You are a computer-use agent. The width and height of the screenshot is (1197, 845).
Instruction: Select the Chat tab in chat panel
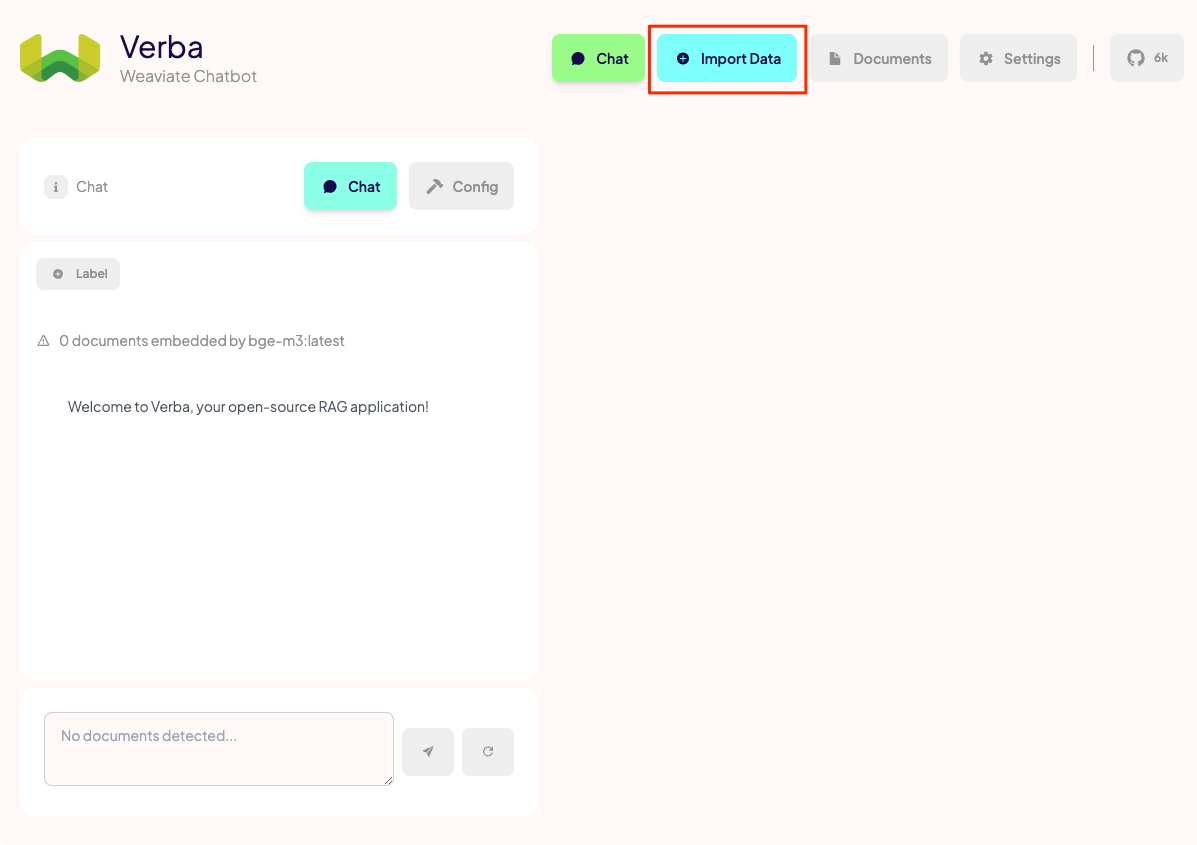tap(350, 186)
